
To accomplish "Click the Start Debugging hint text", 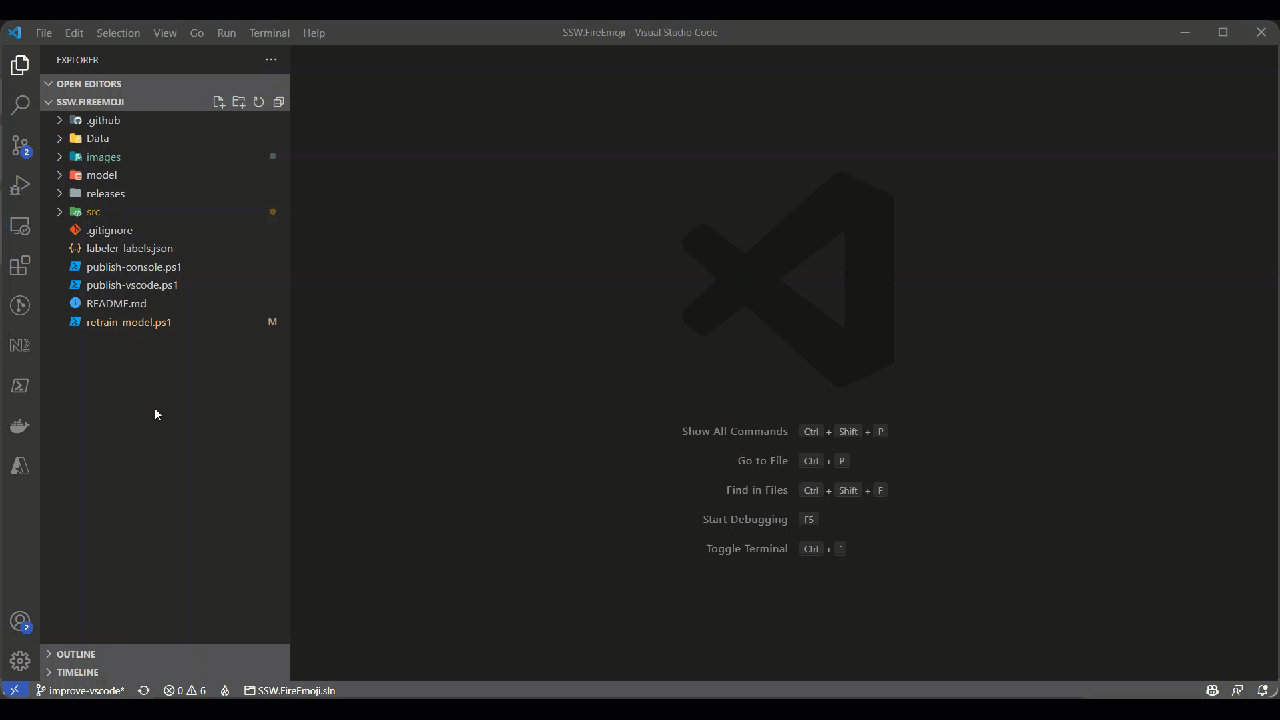I will [746, 519].
